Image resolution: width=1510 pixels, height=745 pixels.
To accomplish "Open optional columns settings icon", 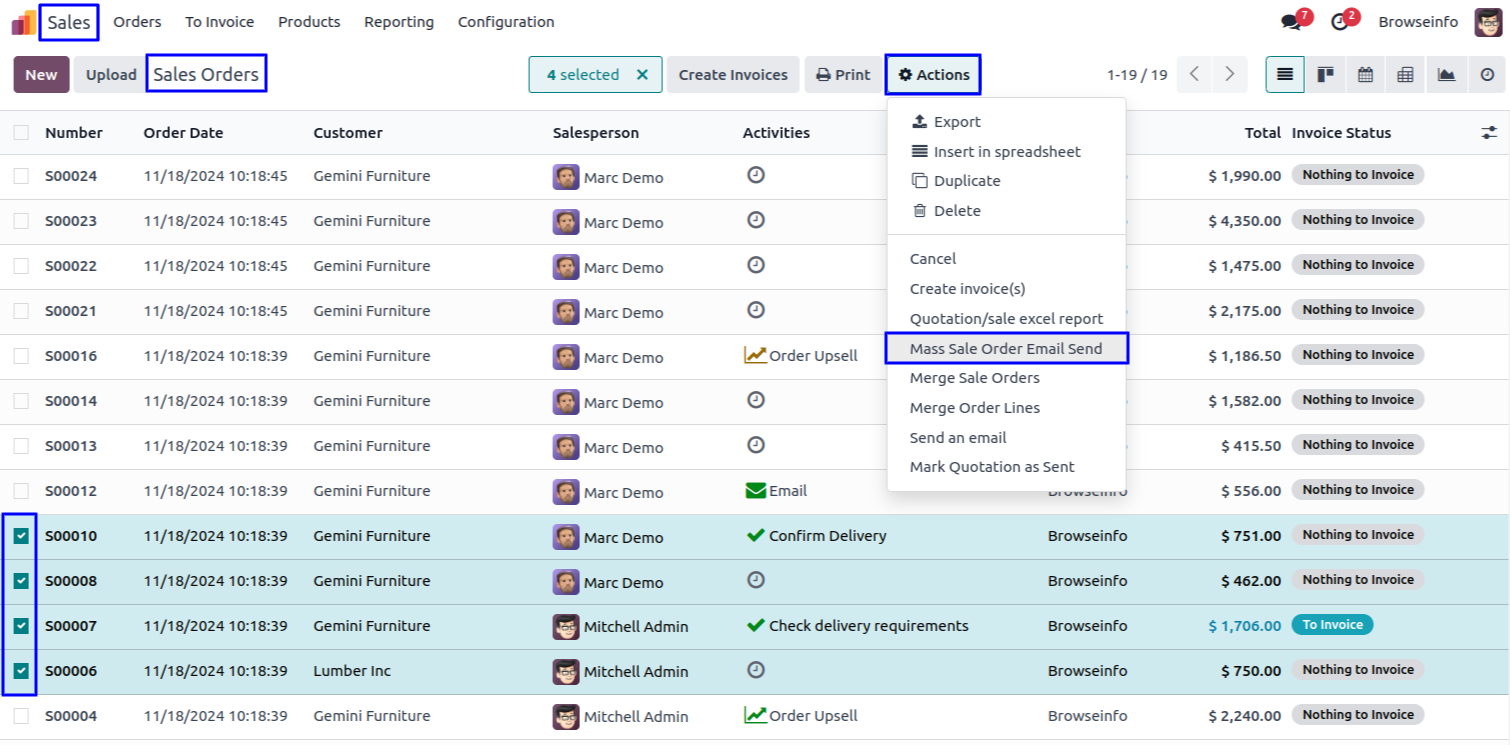I will pos(1489,133).
